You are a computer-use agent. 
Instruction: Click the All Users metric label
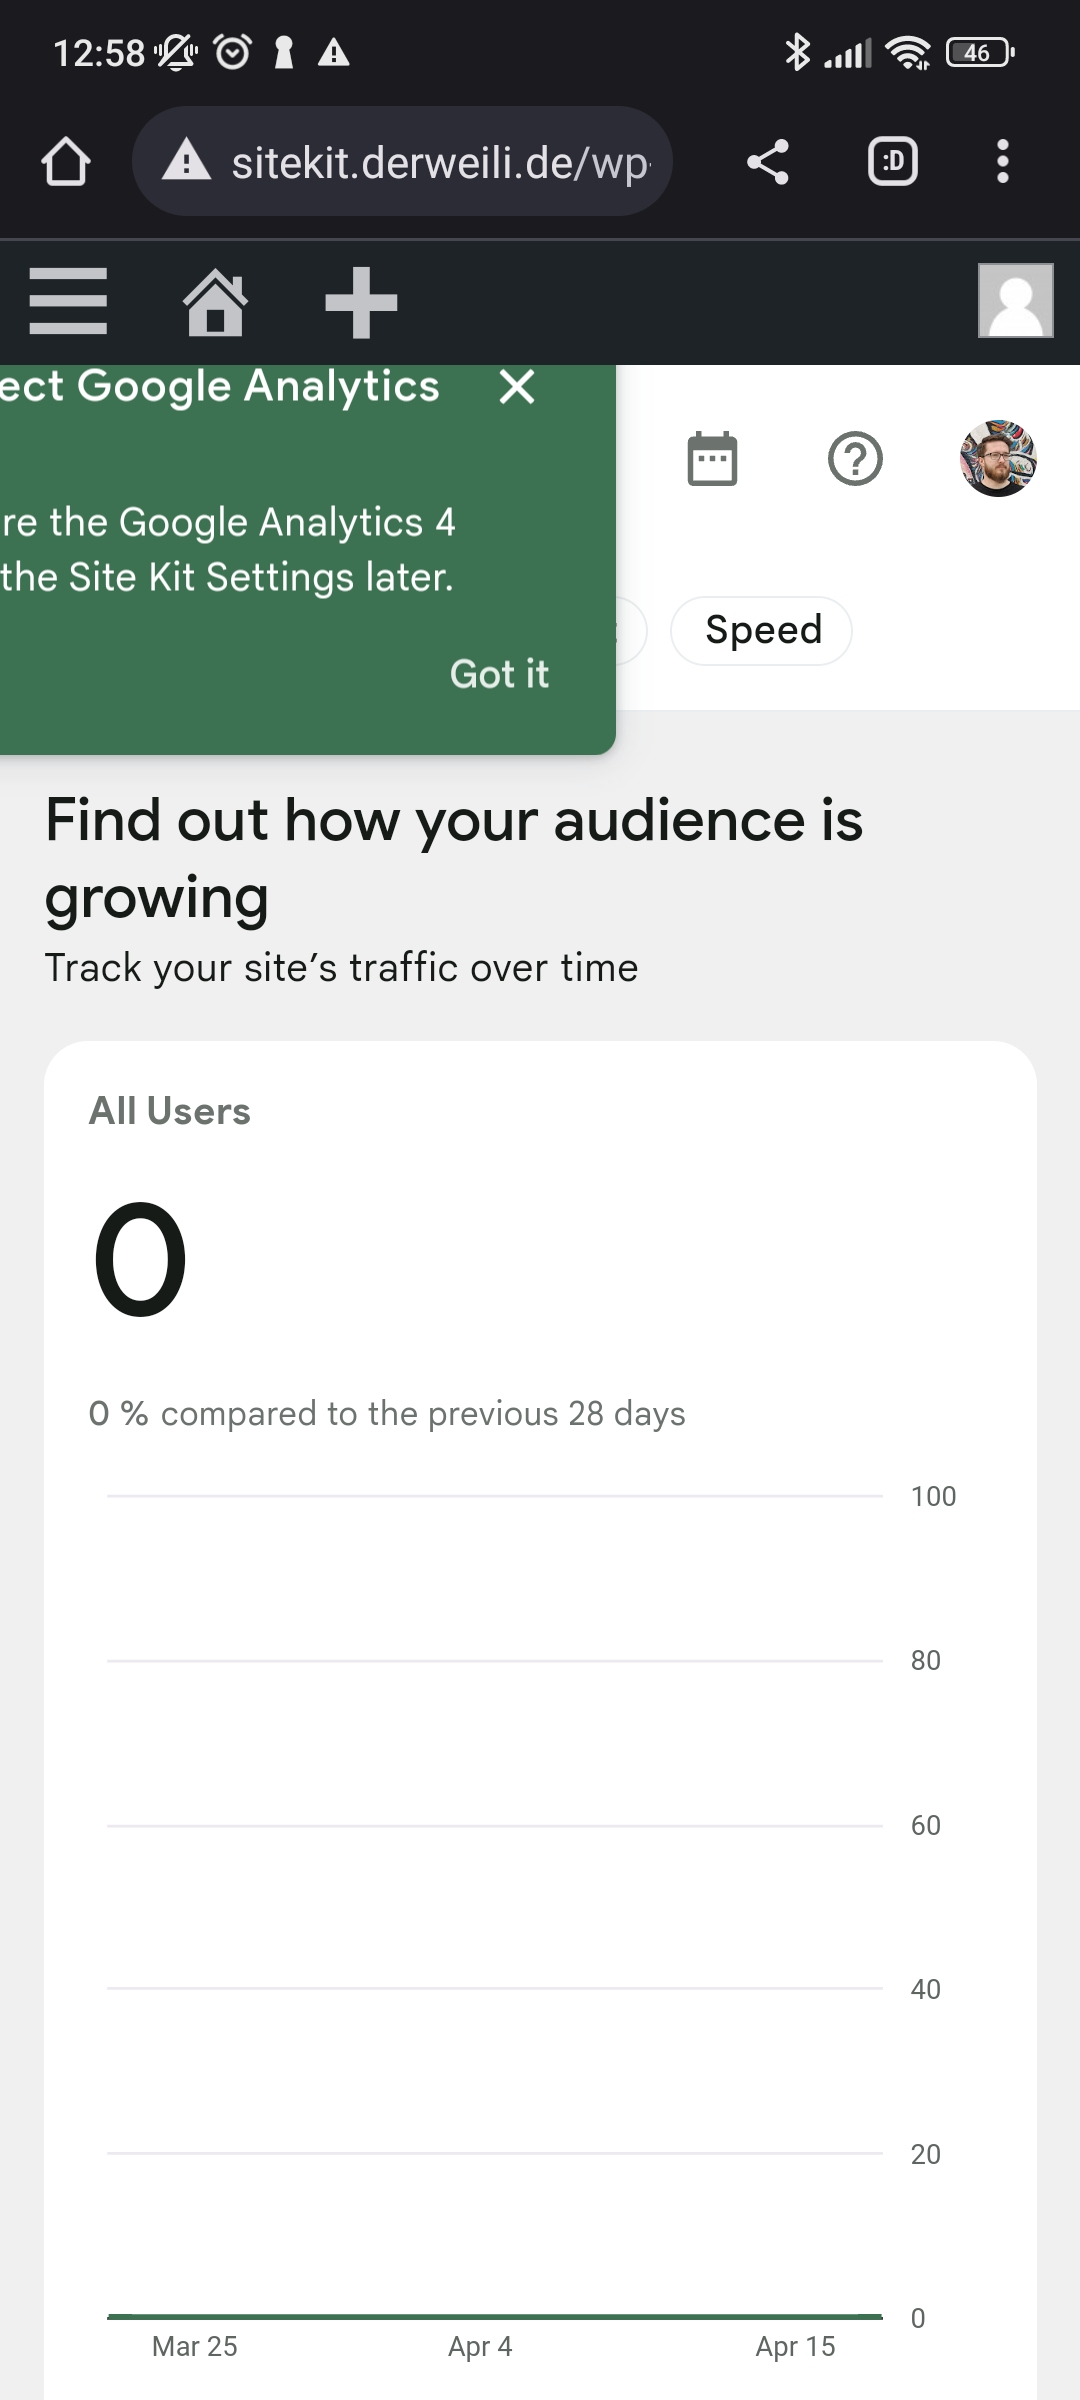(x=169, y=1110)
